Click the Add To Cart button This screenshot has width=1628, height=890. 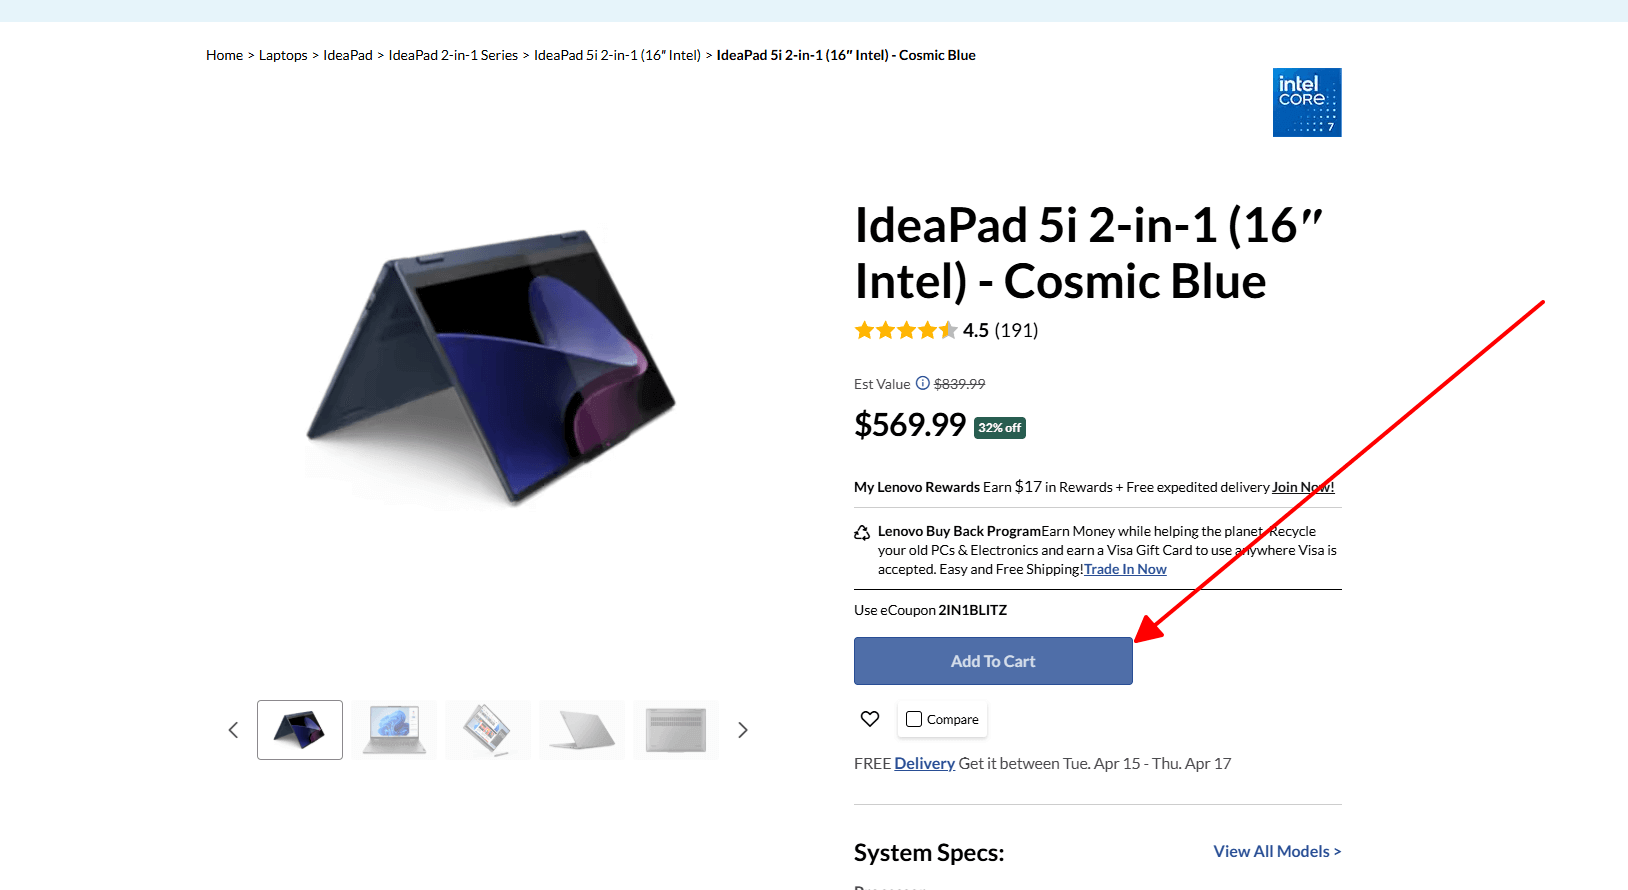click(x=992, y=661)
